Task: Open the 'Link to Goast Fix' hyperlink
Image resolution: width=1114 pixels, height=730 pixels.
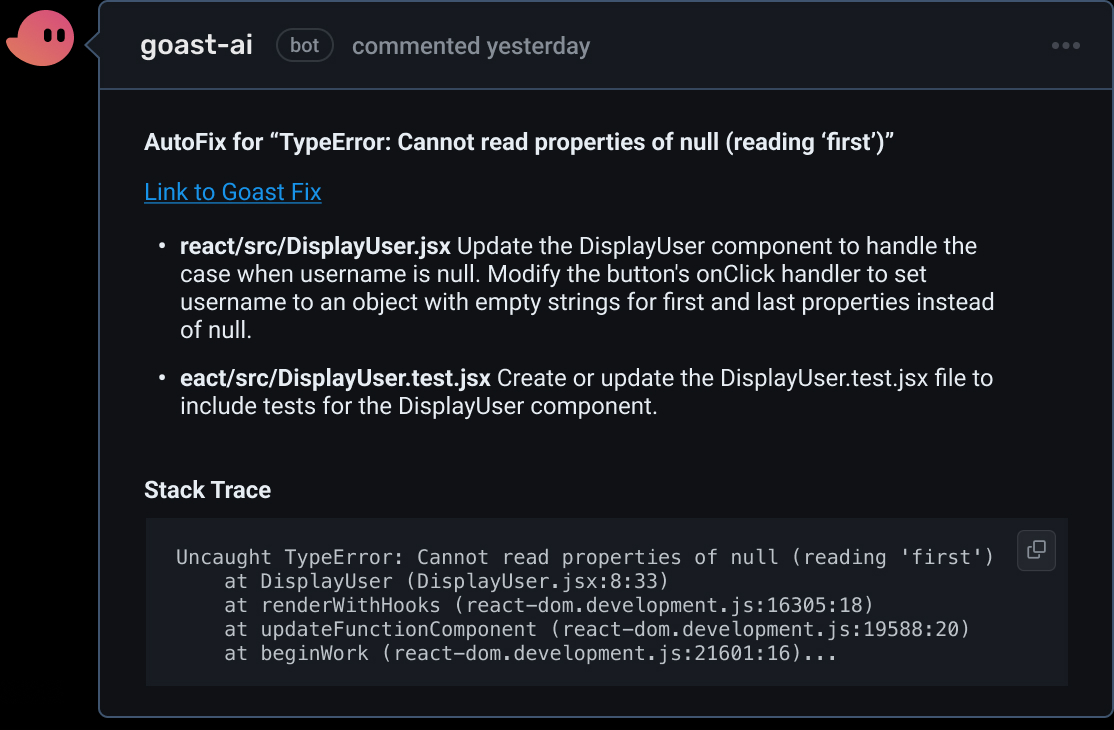Action: (232, 191)
